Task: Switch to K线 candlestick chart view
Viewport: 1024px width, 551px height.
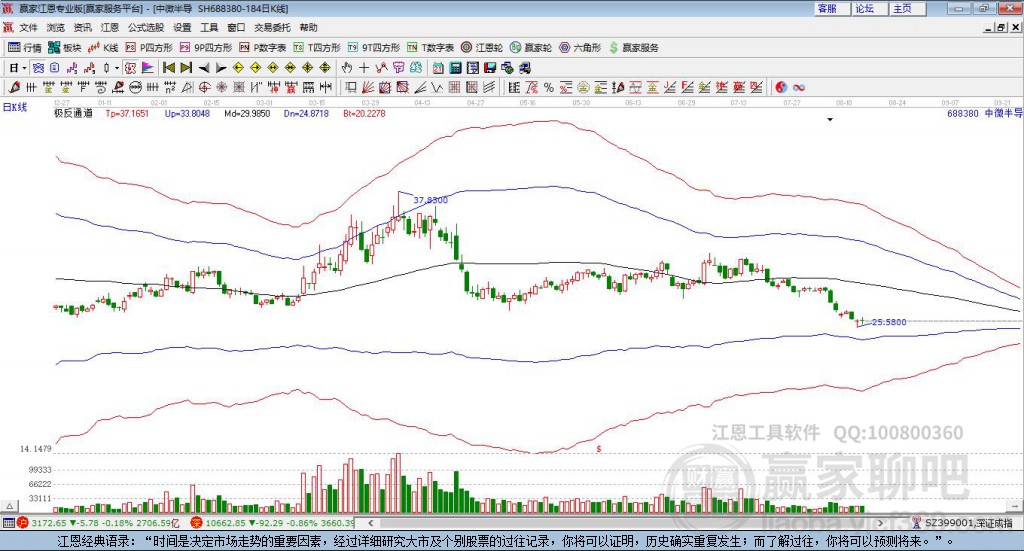Action: pos(103,47)
